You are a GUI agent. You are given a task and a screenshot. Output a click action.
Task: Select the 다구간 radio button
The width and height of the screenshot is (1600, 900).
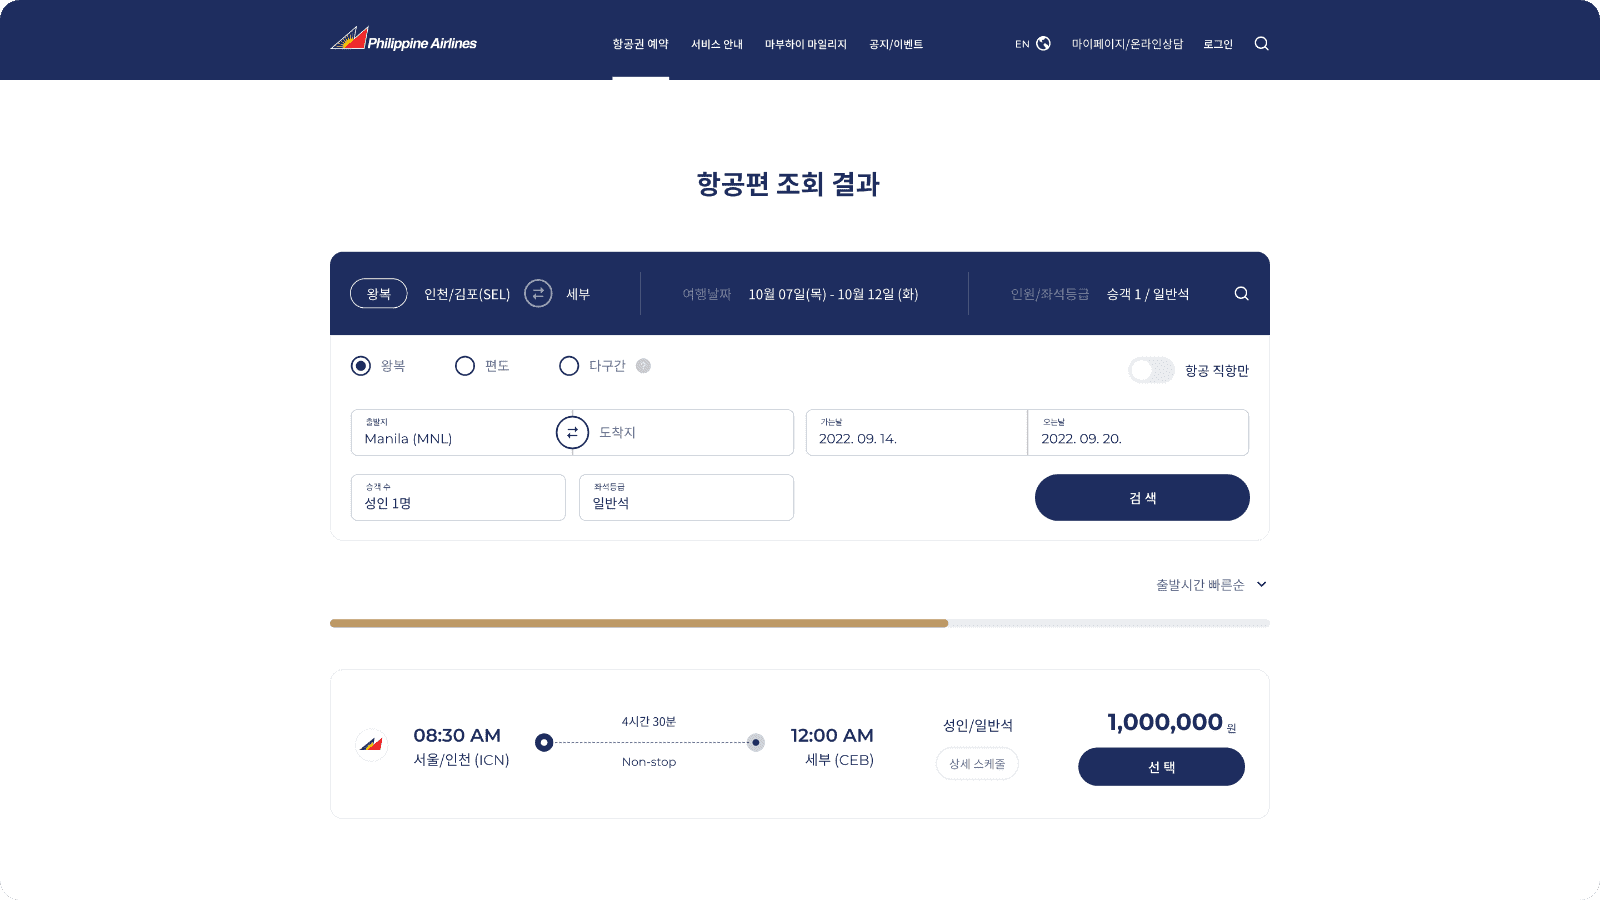[x=569, y=366]
